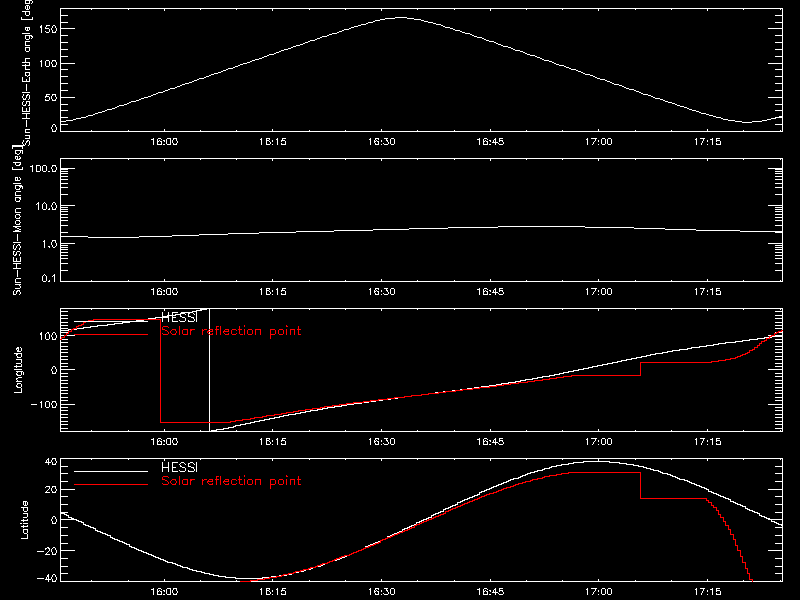This screenshot has width=800, height=600.
Task: Select Solar reflection point legend in Latitude plot
Action: point(231,481)
